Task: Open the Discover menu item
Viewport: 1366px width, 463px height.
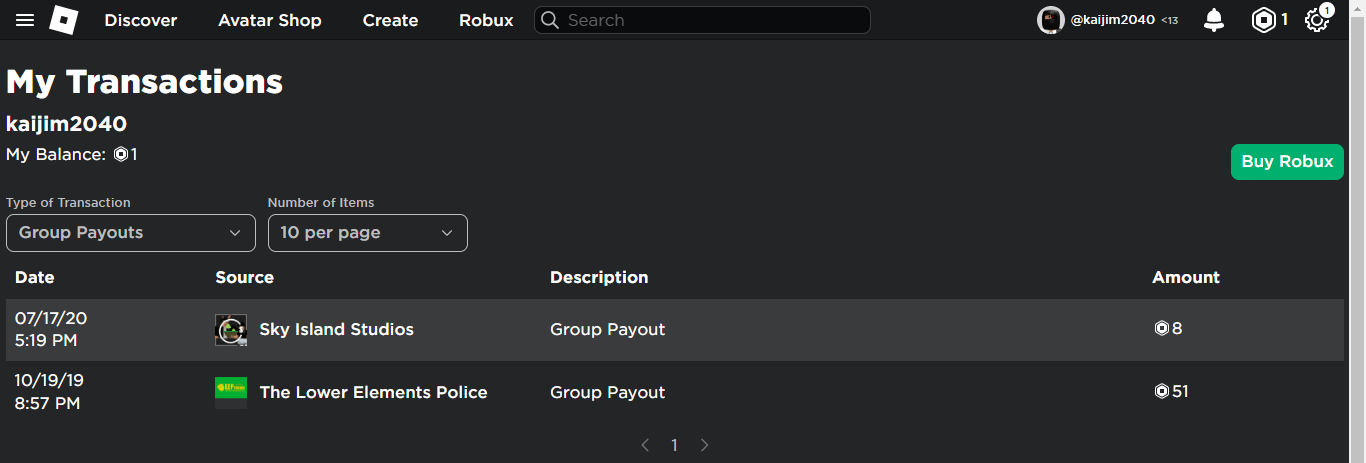Action: coord(141,20)
